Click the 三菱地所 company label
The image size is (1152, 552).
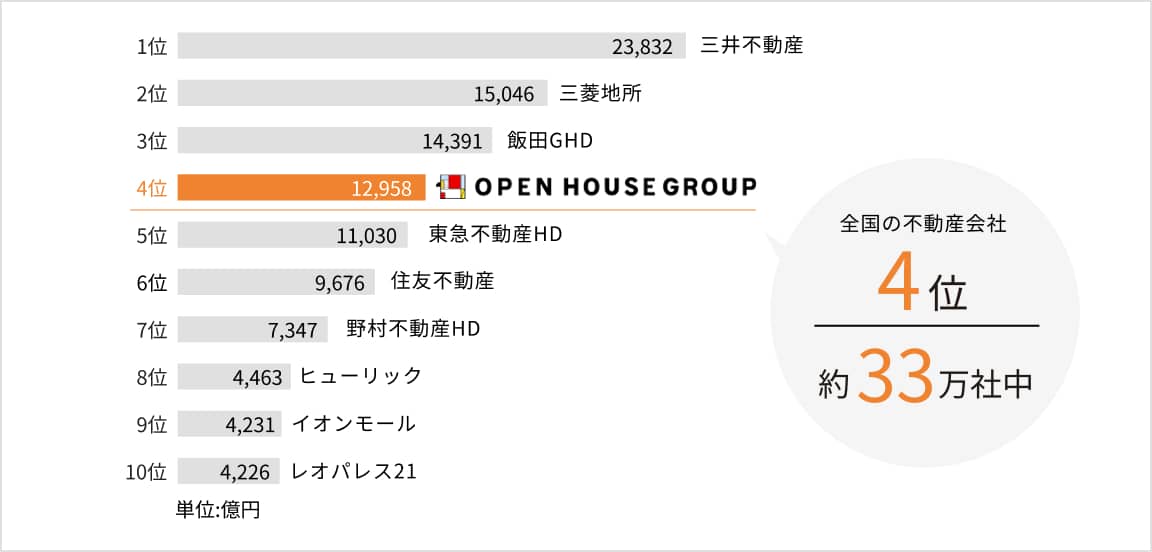pyautogui.click(x=600, y=94)
